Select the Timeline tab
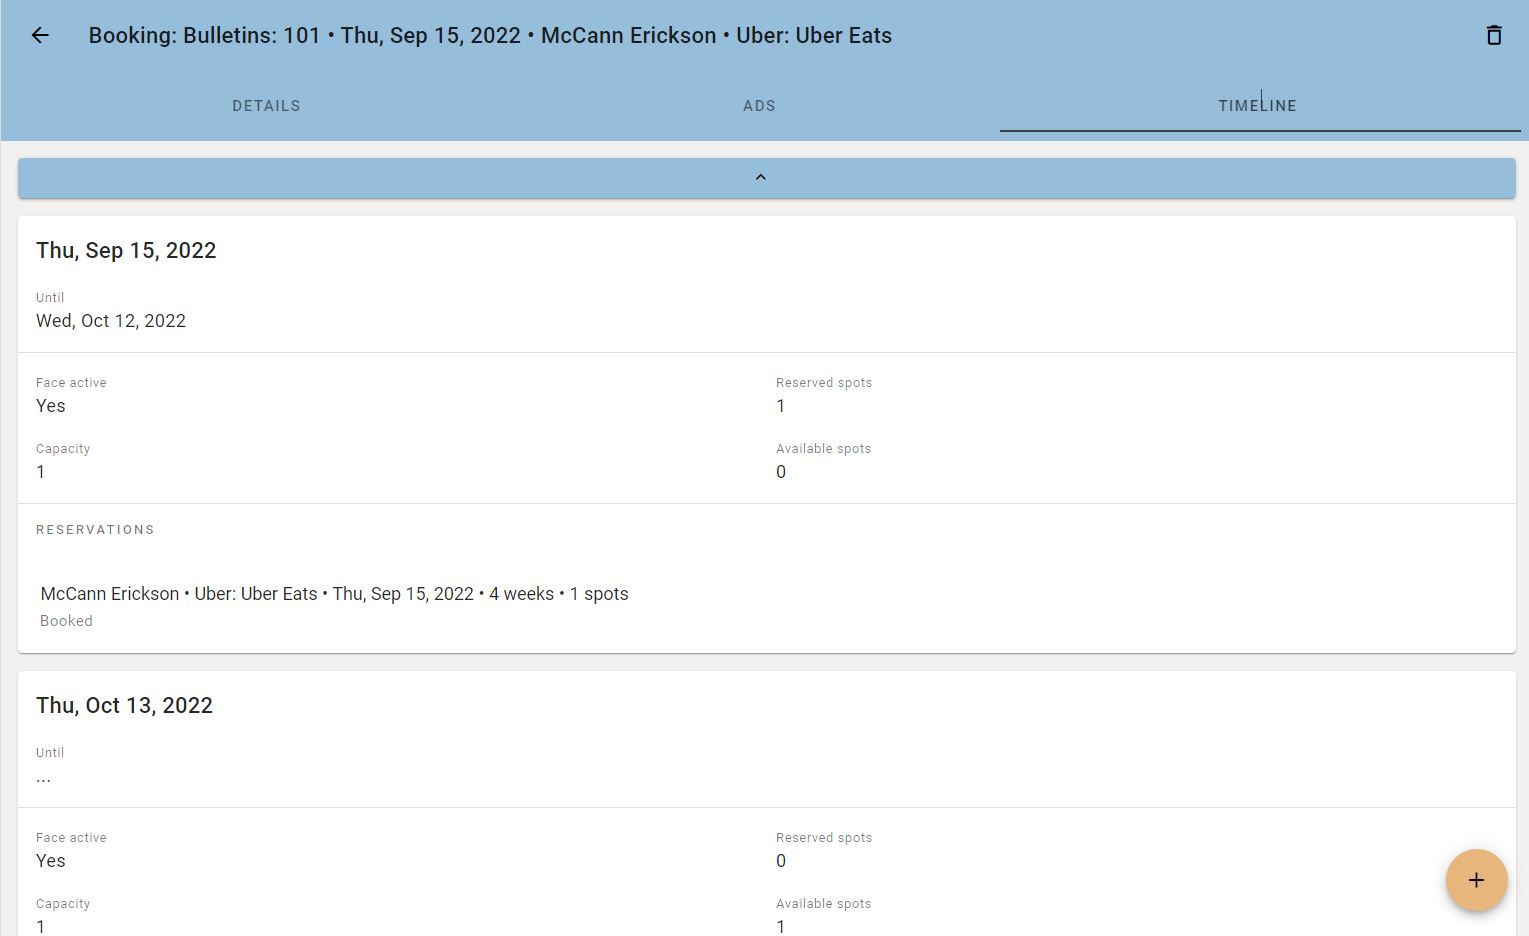Screen dimensions: 1529x936 [1257, 106]
